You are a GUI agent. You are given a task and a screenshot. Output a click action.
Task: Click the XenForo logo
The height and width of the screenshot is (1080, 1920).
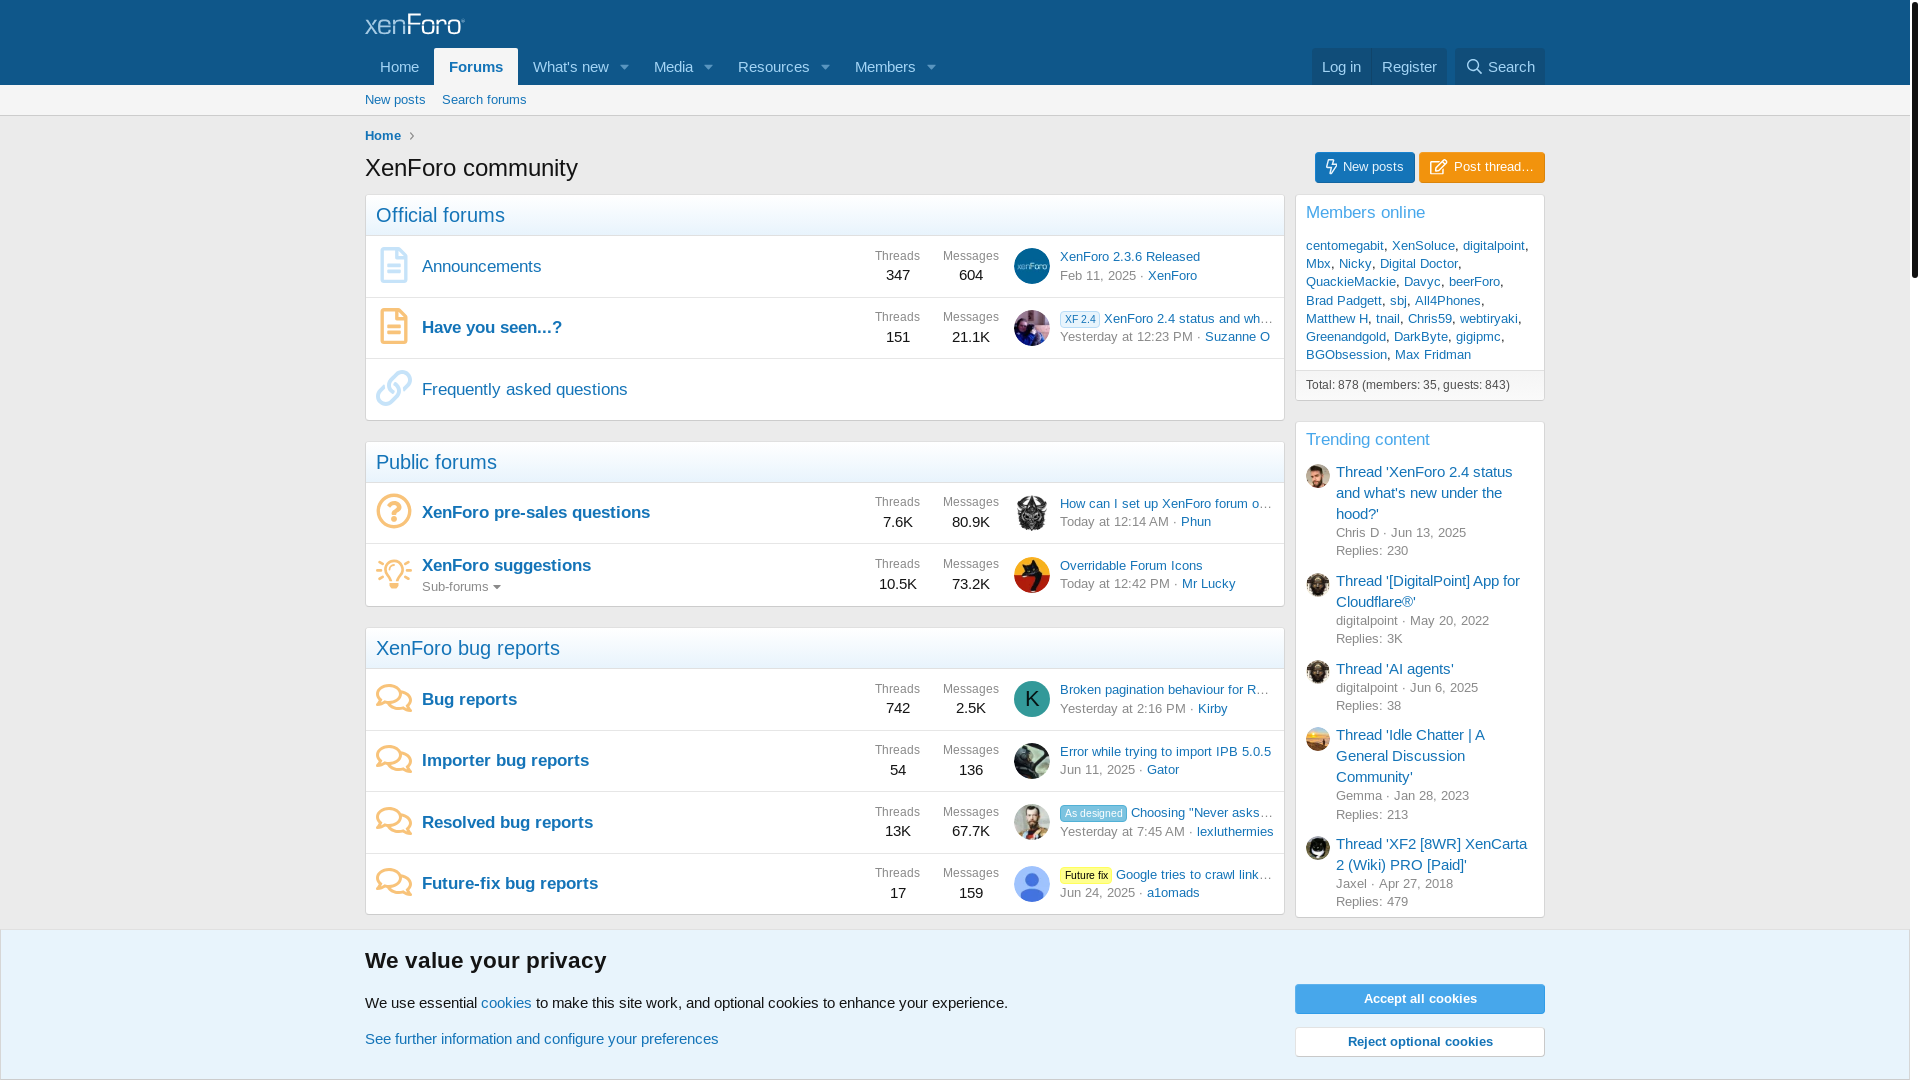point(415,24)
